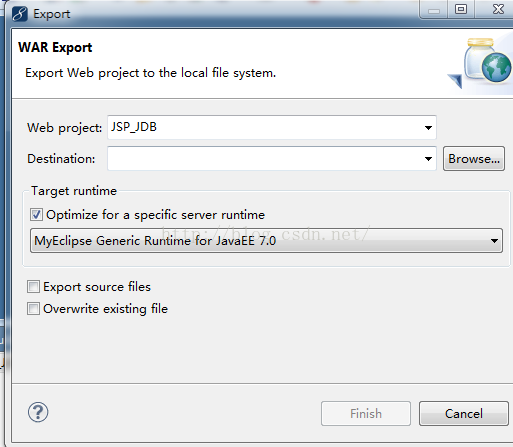Click the Destination: label
This screenshot has width=513, height=447.
(x=61, y=159)
